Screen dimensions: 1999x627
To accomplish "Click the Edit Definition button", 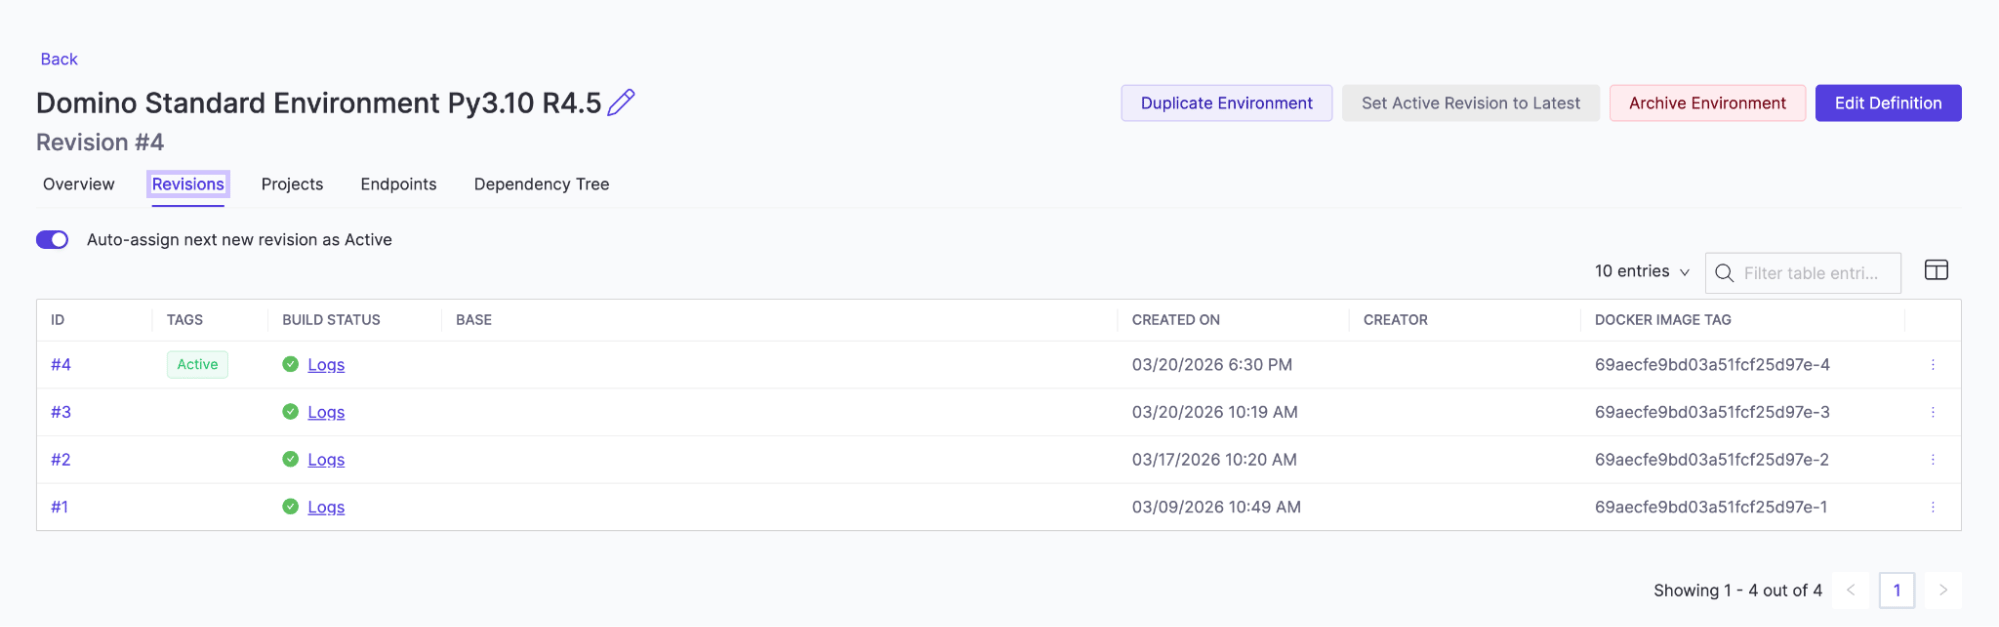I will (x=1888, y=103).
